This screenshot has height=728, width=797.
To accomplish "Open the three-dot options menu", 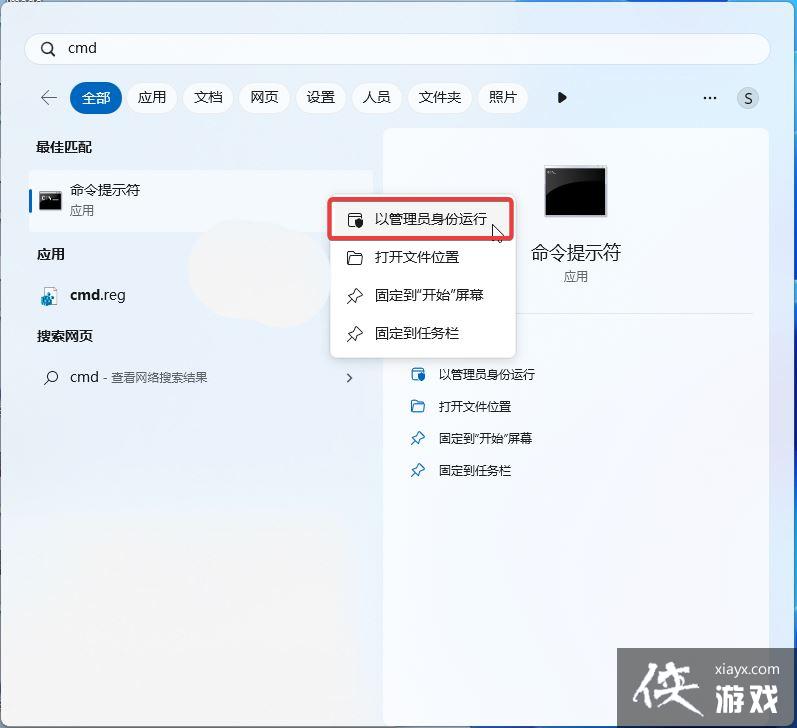I will click(710, 98).
